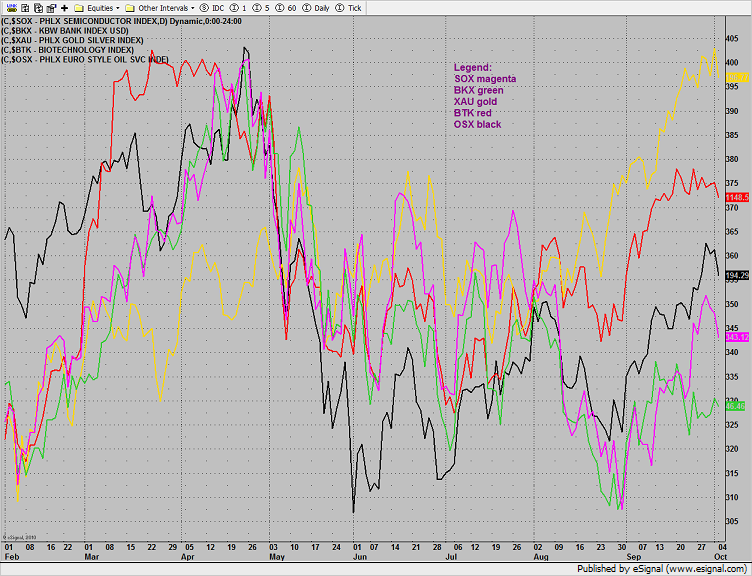752x576 pixels.
Task: Click the refresh-arrows toolbar icon before the properties icon
Action: (x=38, y=8)
